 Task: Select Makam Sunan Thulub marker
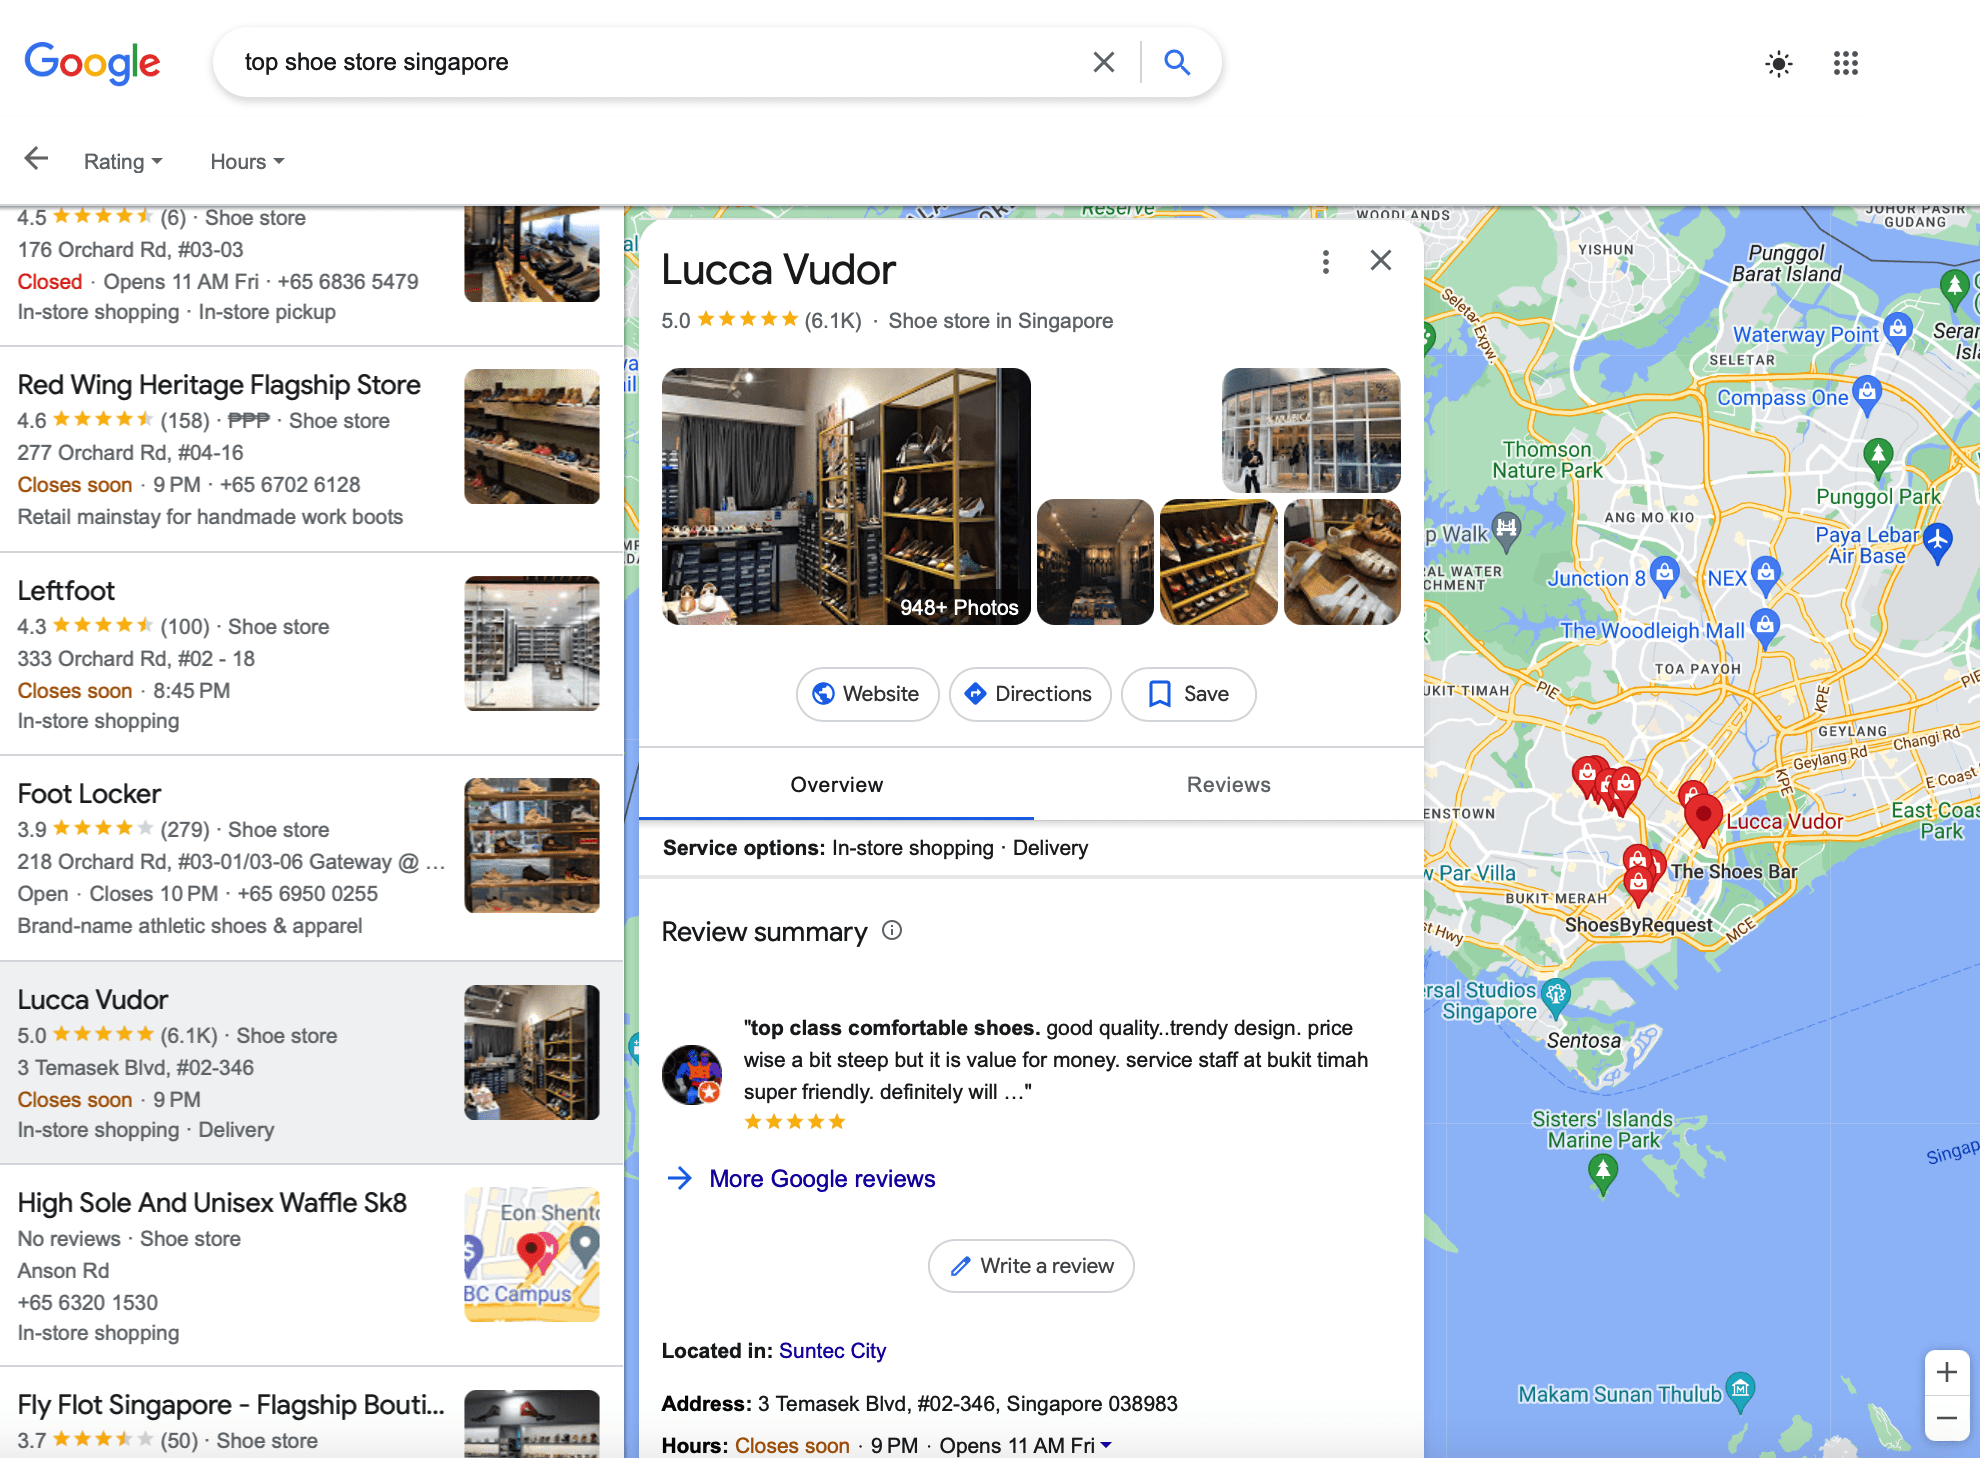1741,1391
